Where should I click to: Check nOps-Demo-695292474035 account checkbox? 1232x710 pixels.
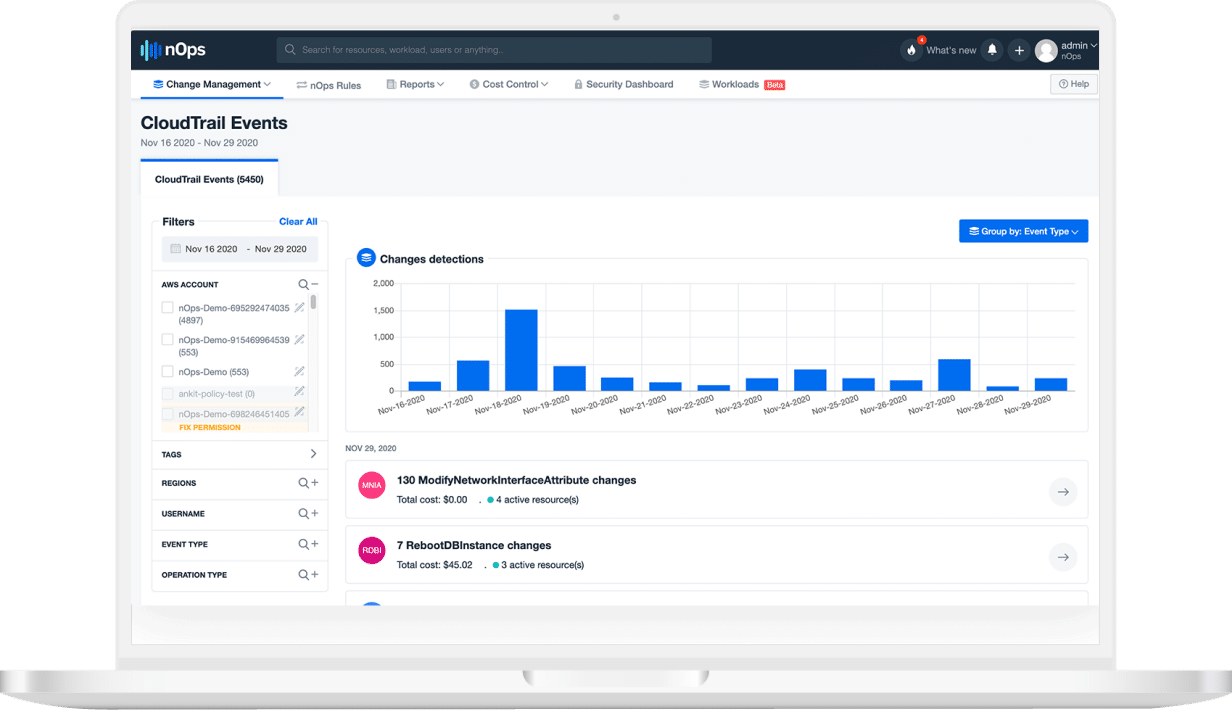click(168, 308)
